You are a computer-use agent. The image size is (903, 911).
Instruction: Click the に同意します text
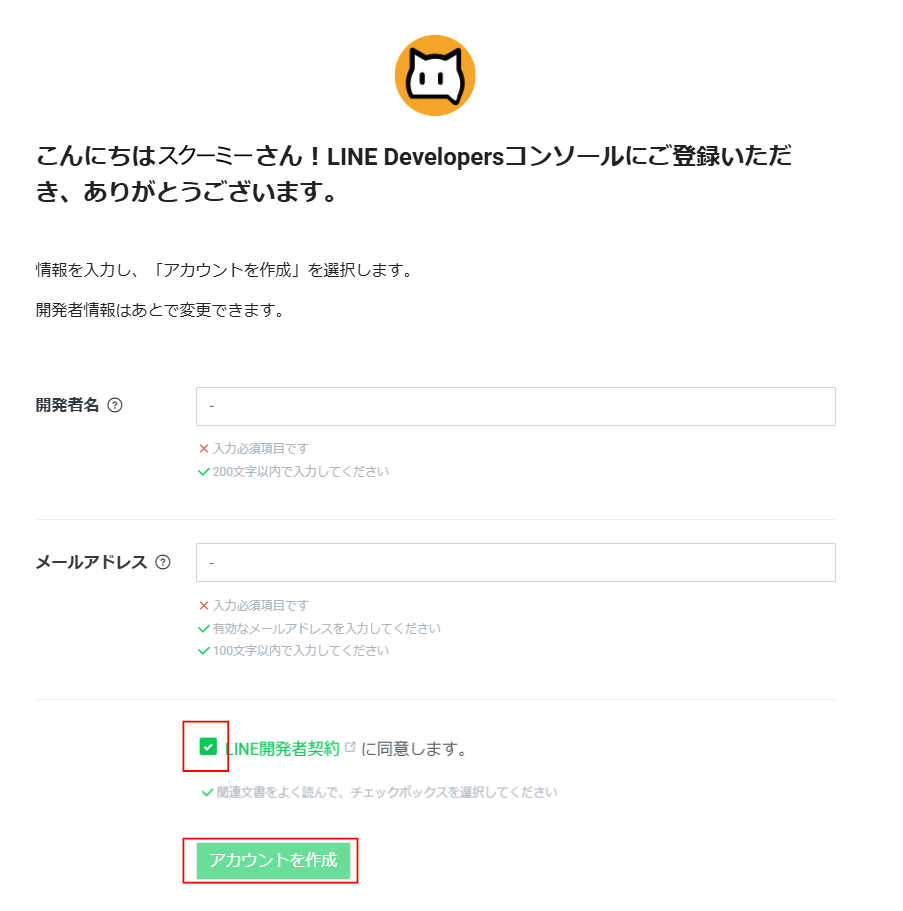pos(414,748)
